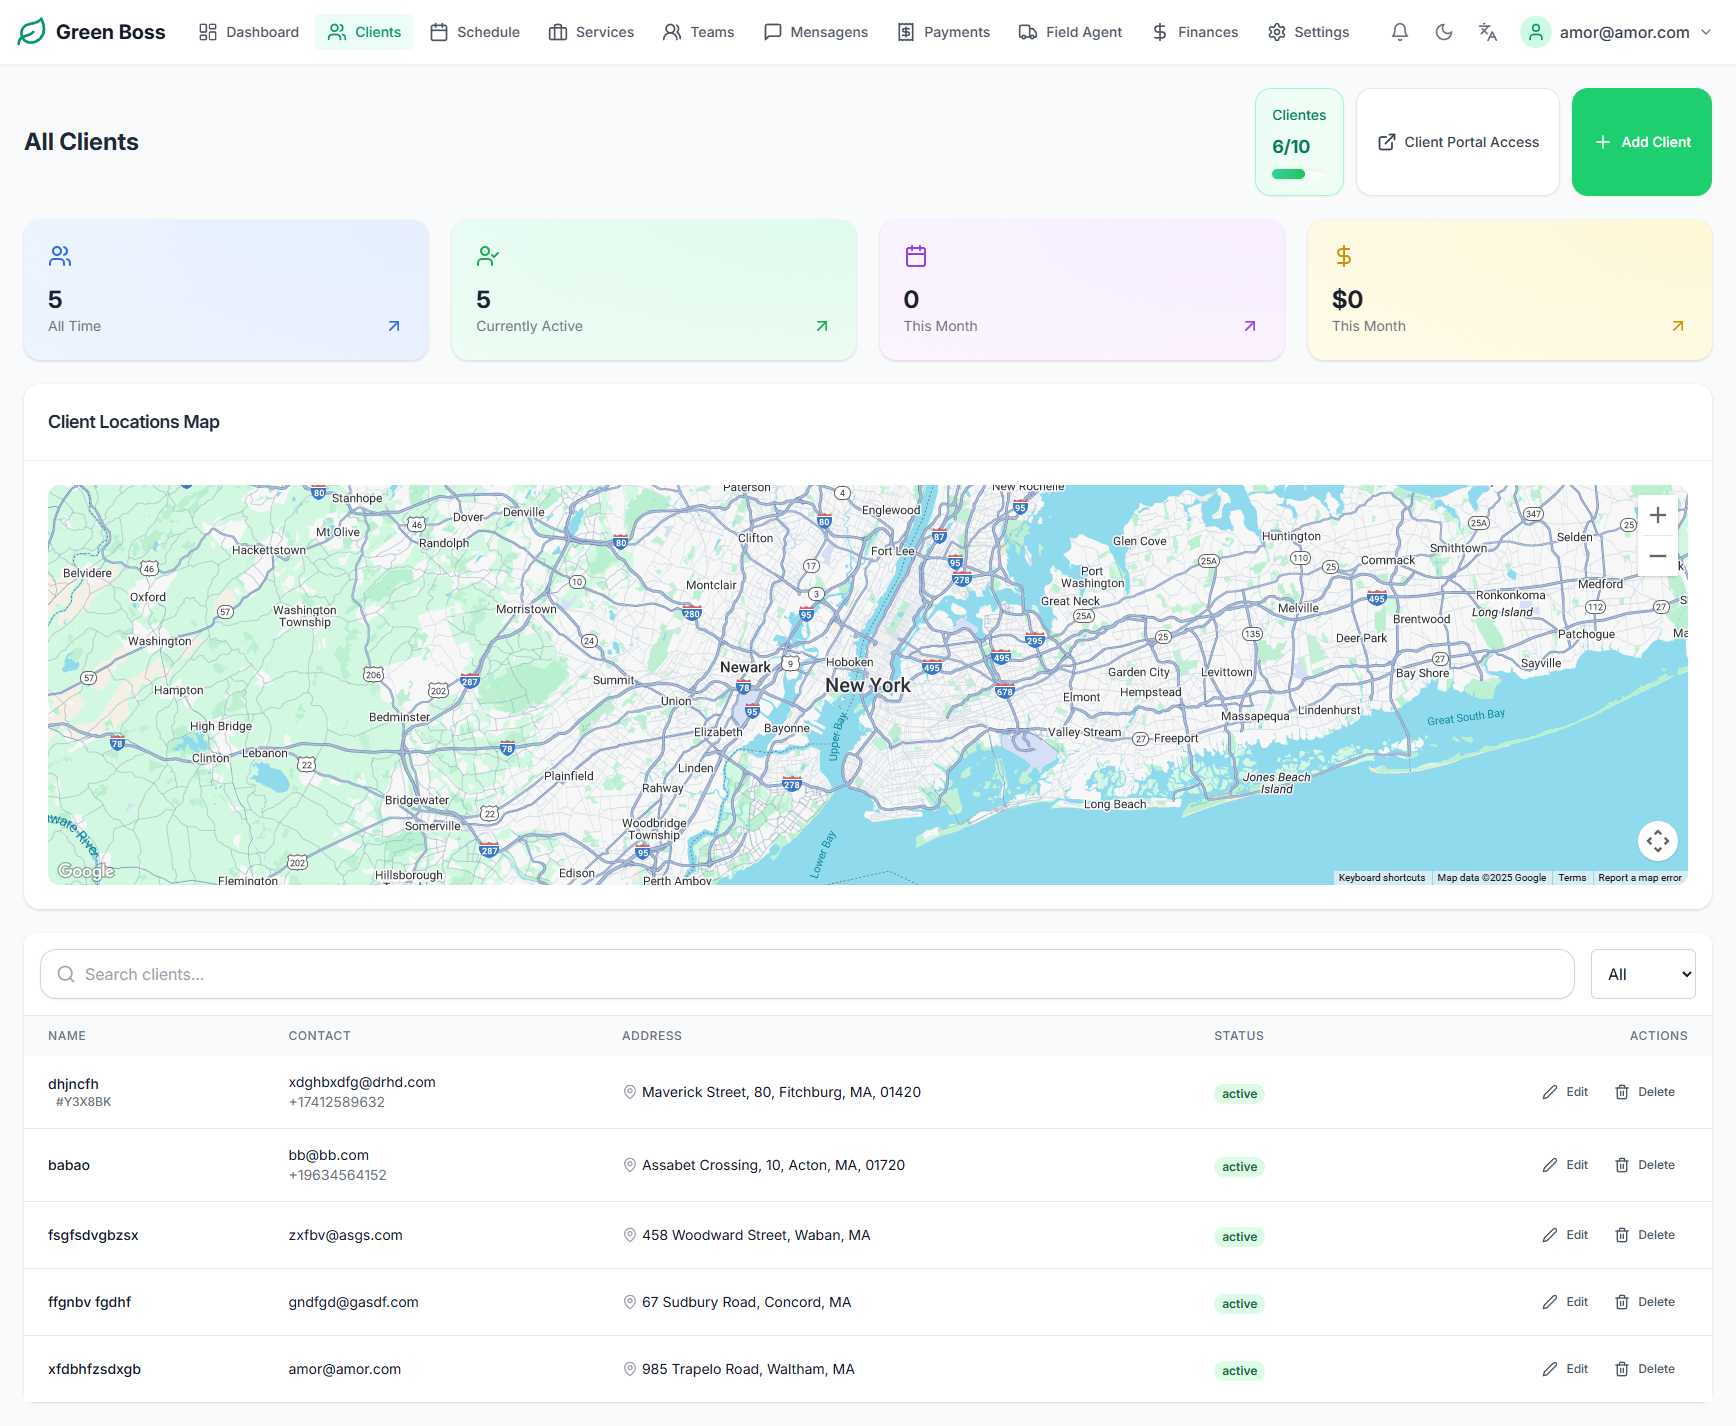Edit the babao client
This screenshot has width=1736, height=1426.
click(1565, 1165)
